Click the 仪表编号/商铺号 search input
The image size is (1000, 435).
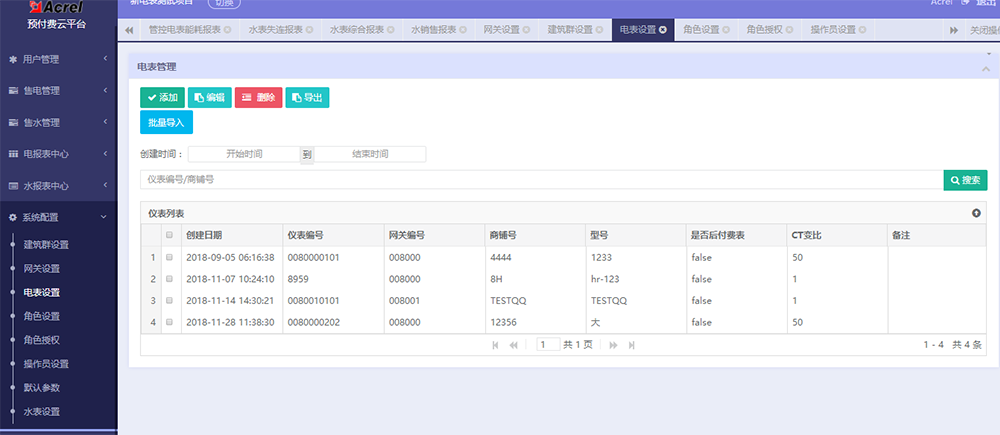[x=540, y=180]
